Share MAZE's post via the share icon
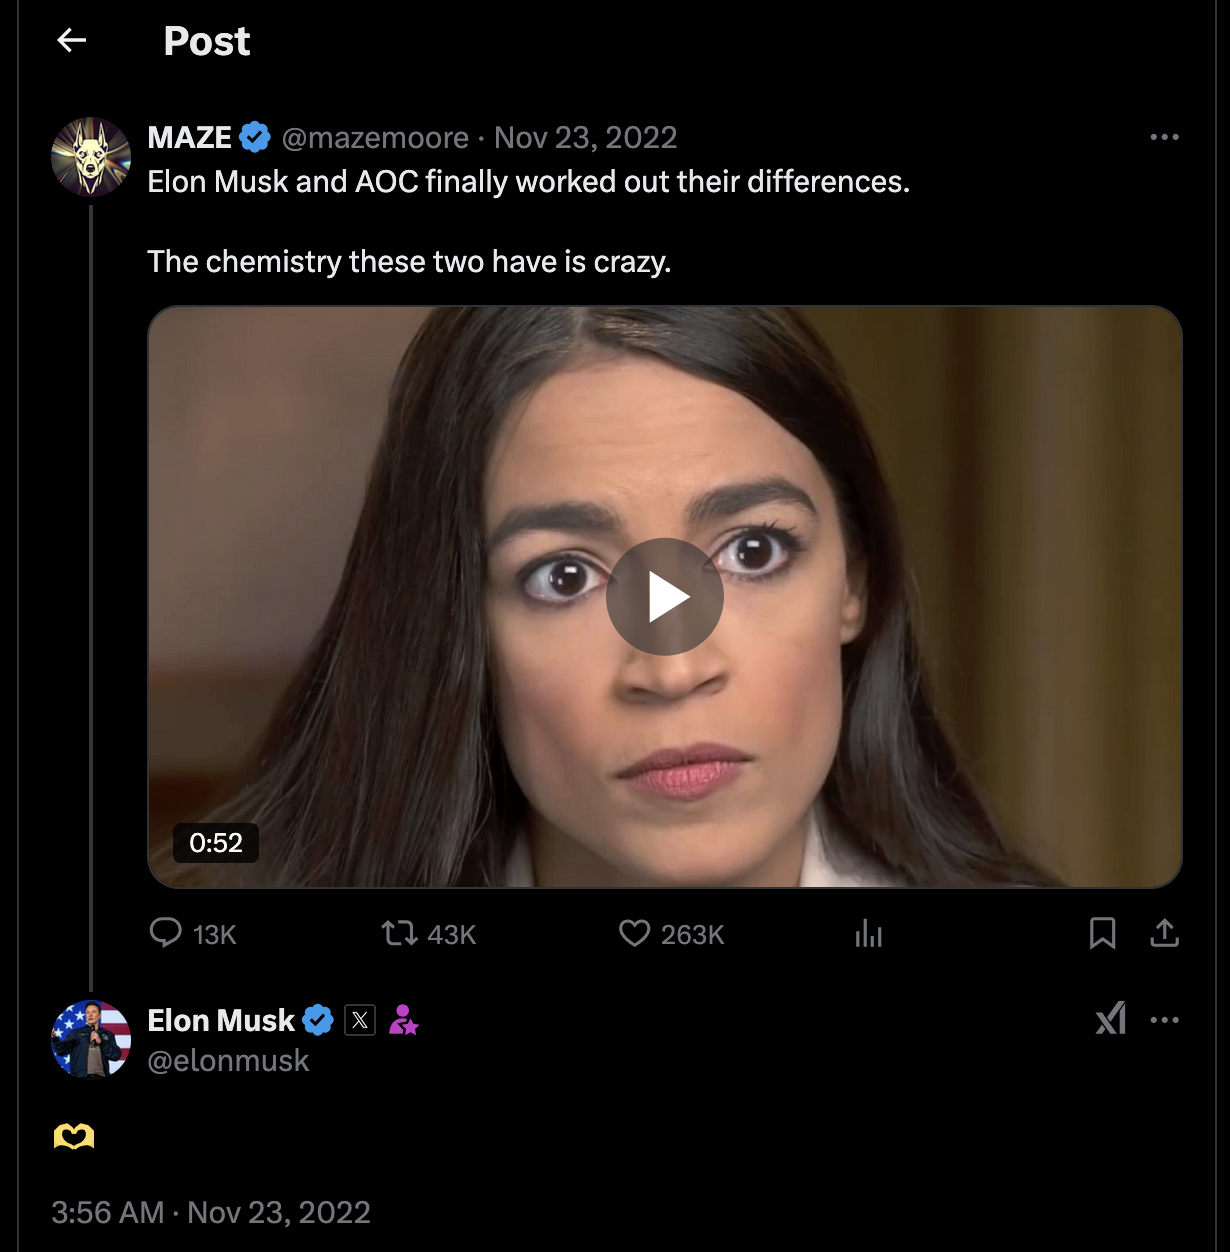This screenshot has height=1252, width=1230. tap(1165, 933)
